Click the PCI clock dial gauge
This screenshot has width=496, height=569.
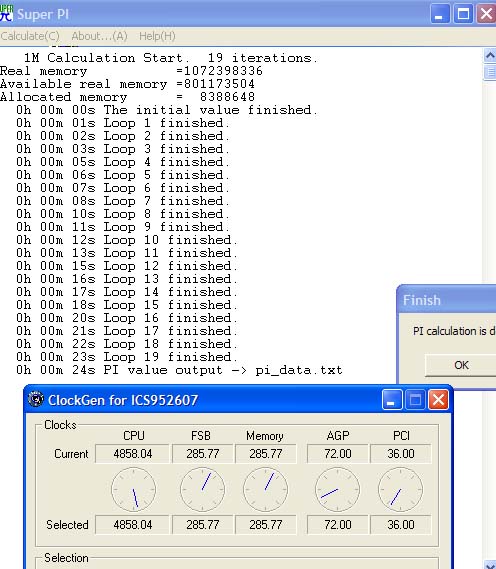[401, 490]
